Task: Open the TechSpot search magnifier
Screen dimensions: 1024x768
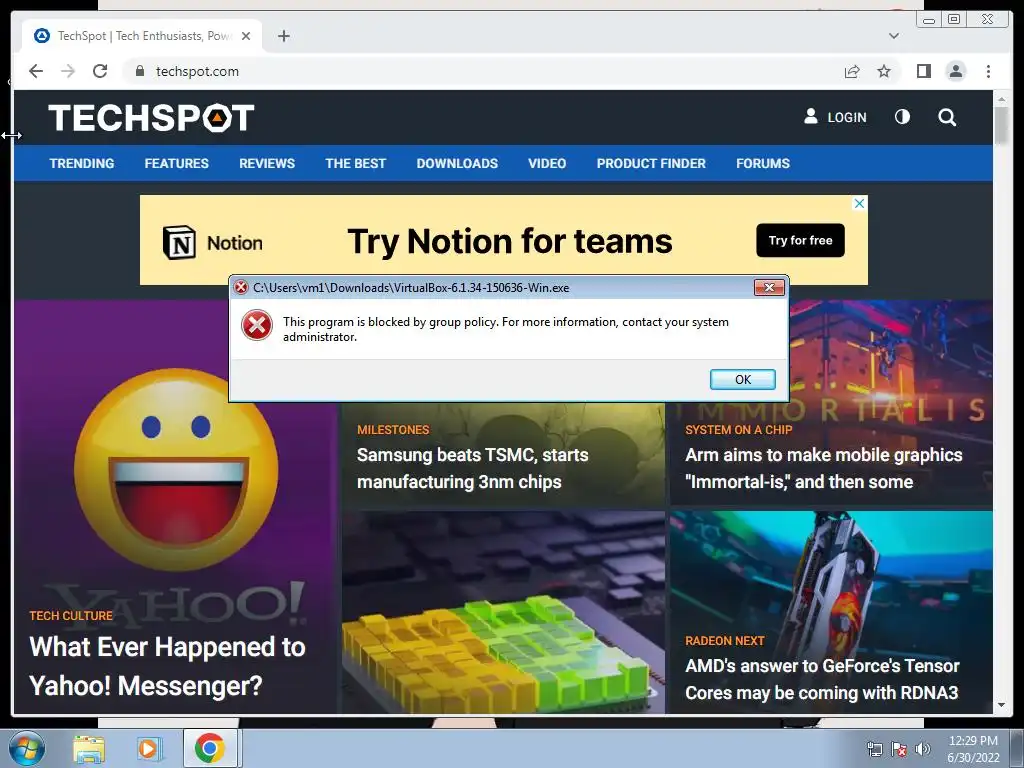Action: tap(947, 117)
